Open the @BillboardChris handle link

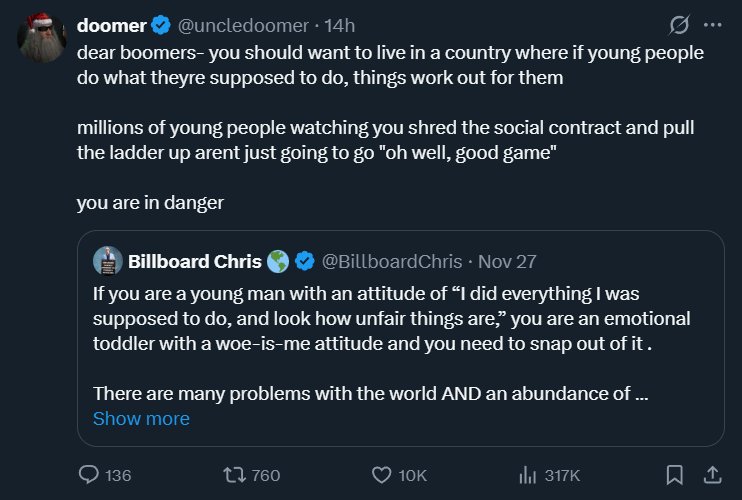coord(391,262)
